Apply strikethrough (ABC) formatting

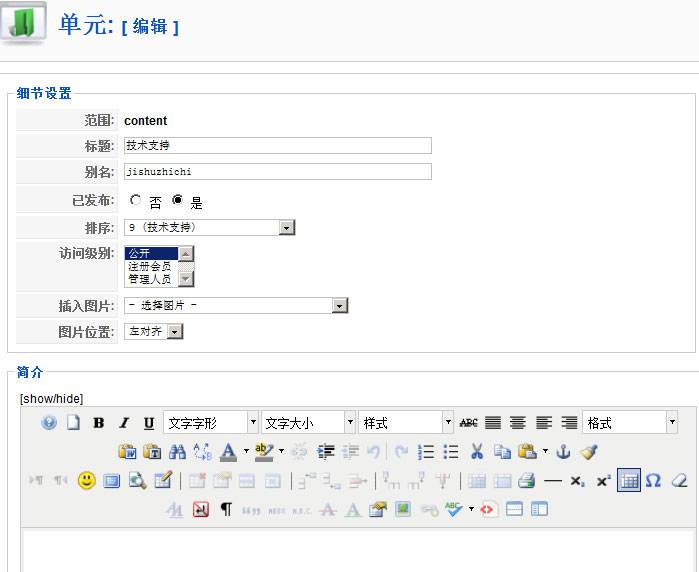468,423
